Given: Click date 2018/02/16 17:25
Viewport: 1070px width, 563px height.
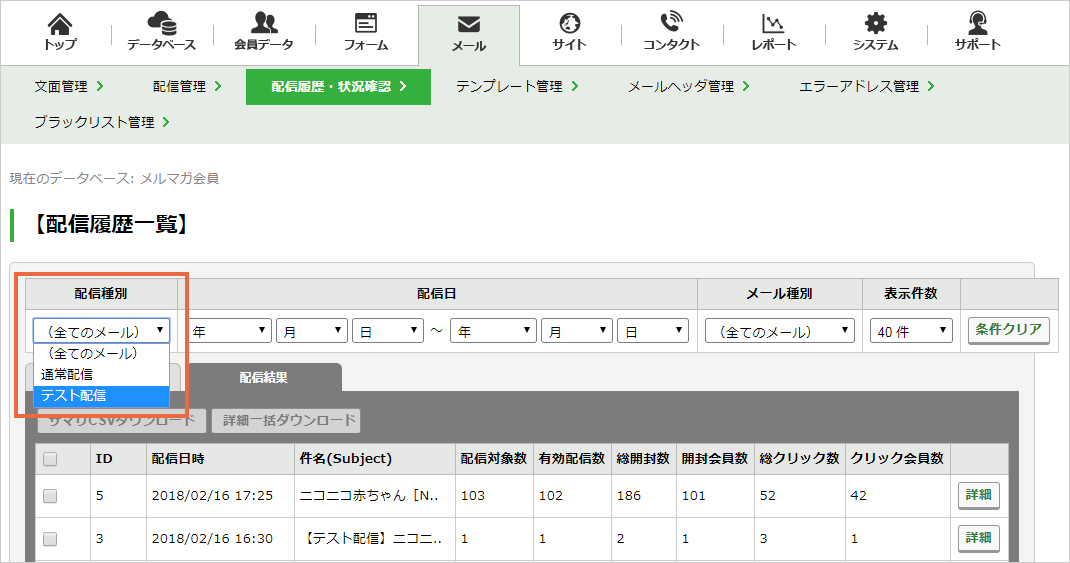Looking at the screenshot, I should (212, 495).
